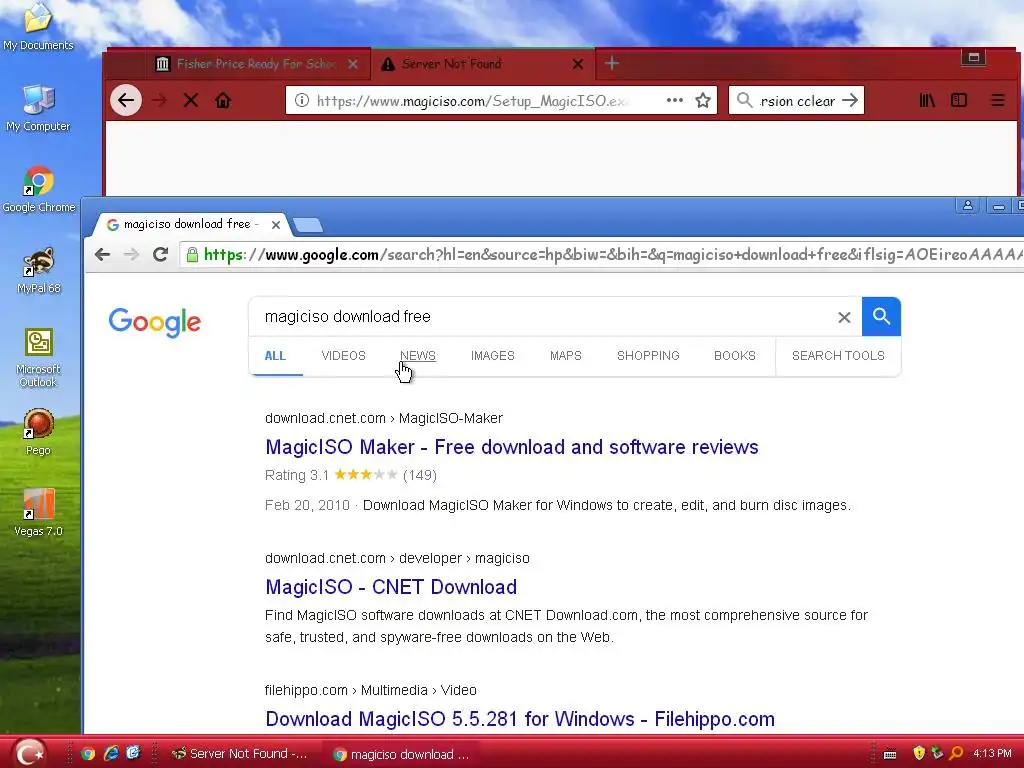This screenshot has height=768, width=1024.
Task: Go back in the Chrome window
Action: point(103,255)
